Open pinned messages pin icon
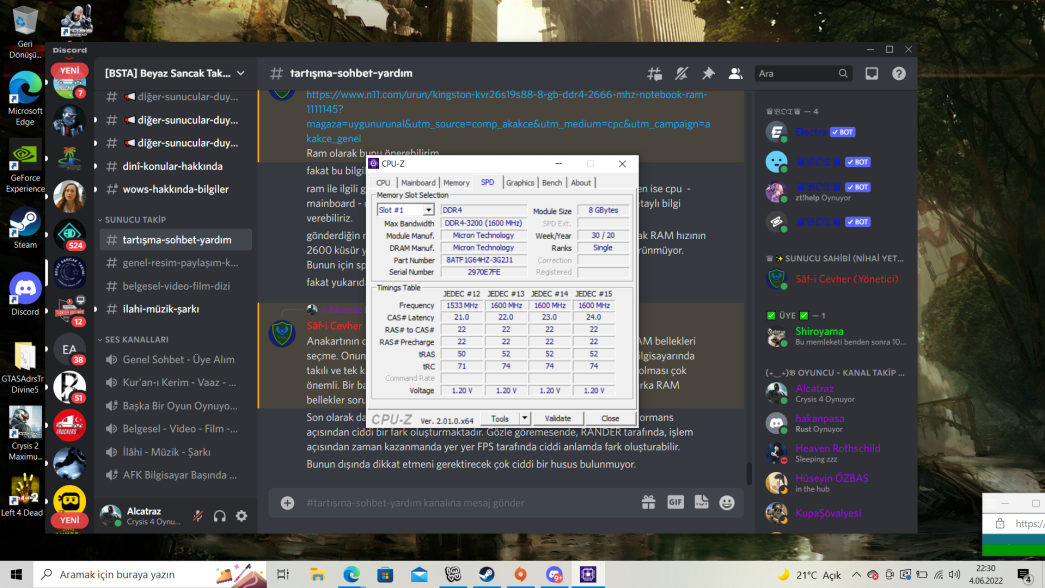Image resolution: width=1045 pixels, height=588 pixels. pyautogui.click(x=708, y=73)
